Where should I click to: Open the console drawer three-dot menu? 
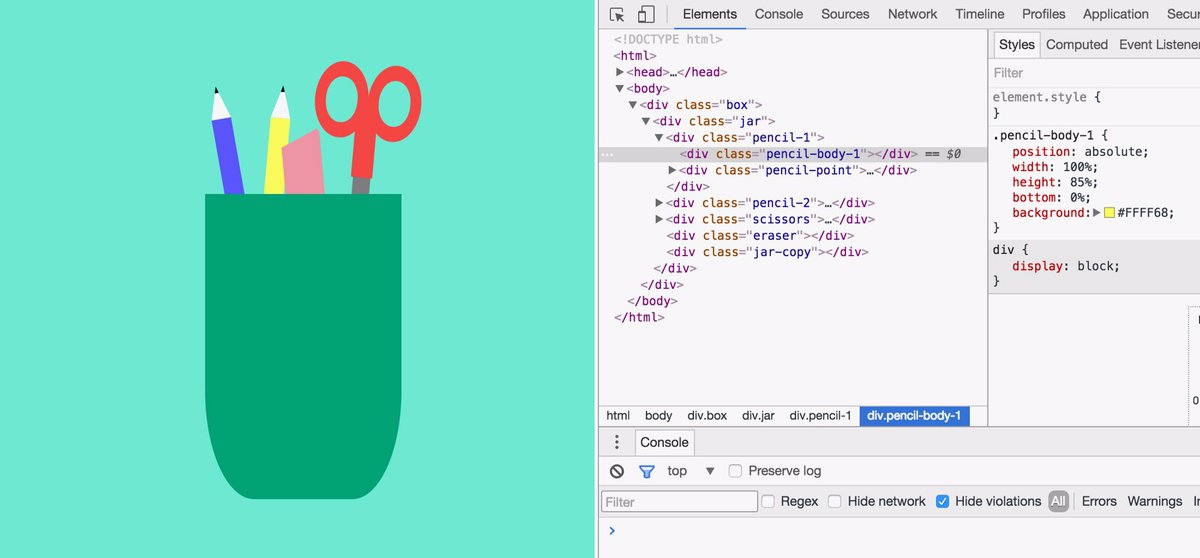coord(617,442)
